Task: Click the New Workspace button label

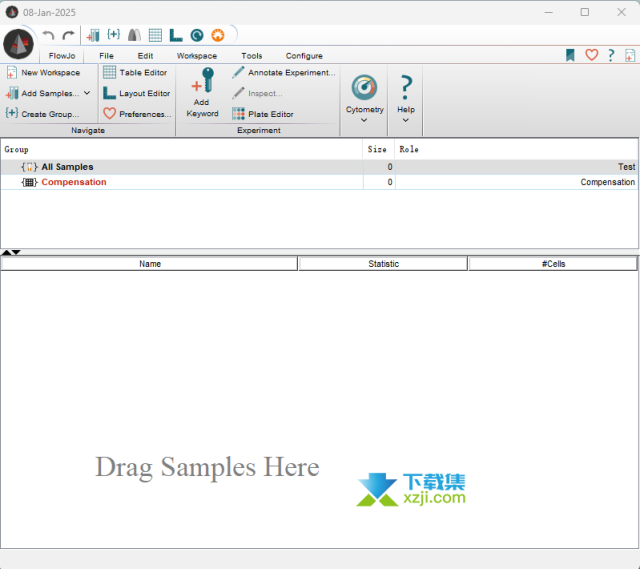Action: pyautogui.click(x=51, y=73)
